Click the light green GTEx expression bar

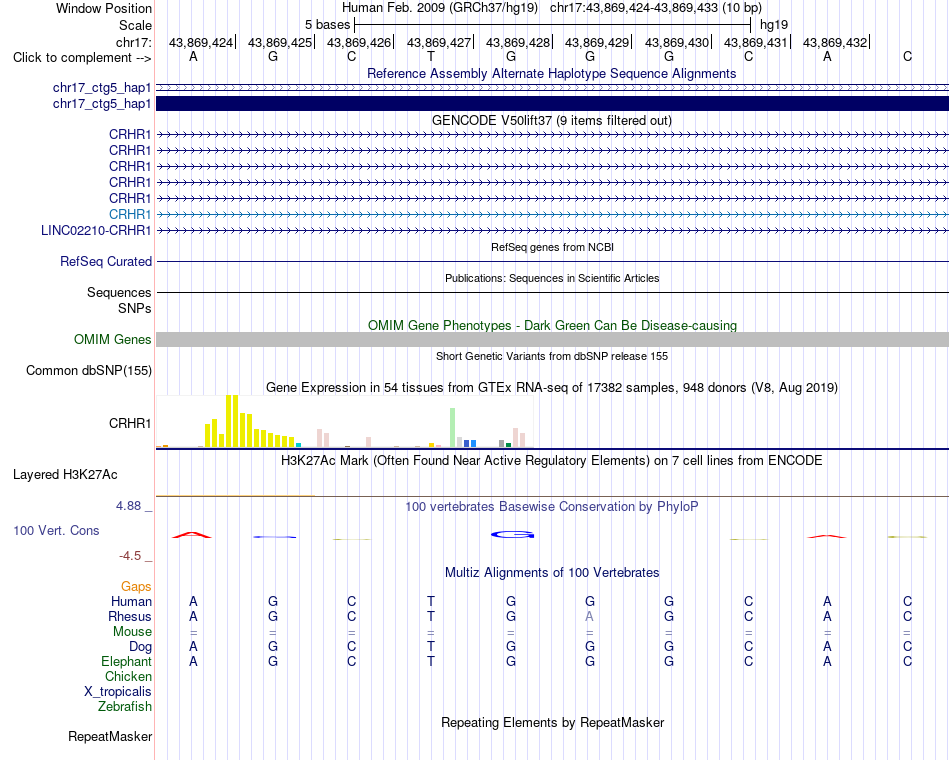coord(453,428)
